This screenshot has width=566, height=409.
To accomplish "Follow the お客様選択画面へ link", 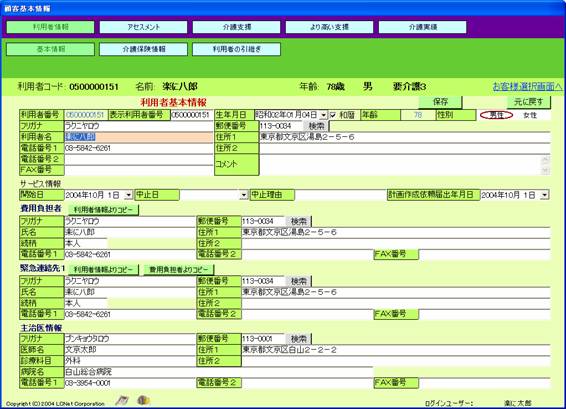I will pos(527,87).
